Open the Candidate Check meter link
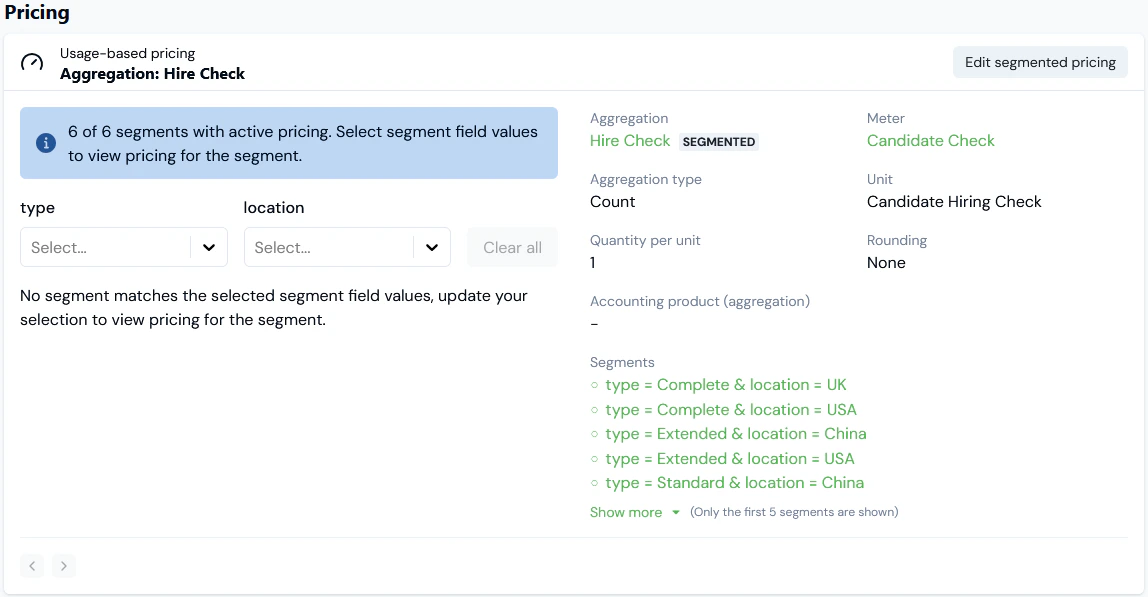 (930, 141)
